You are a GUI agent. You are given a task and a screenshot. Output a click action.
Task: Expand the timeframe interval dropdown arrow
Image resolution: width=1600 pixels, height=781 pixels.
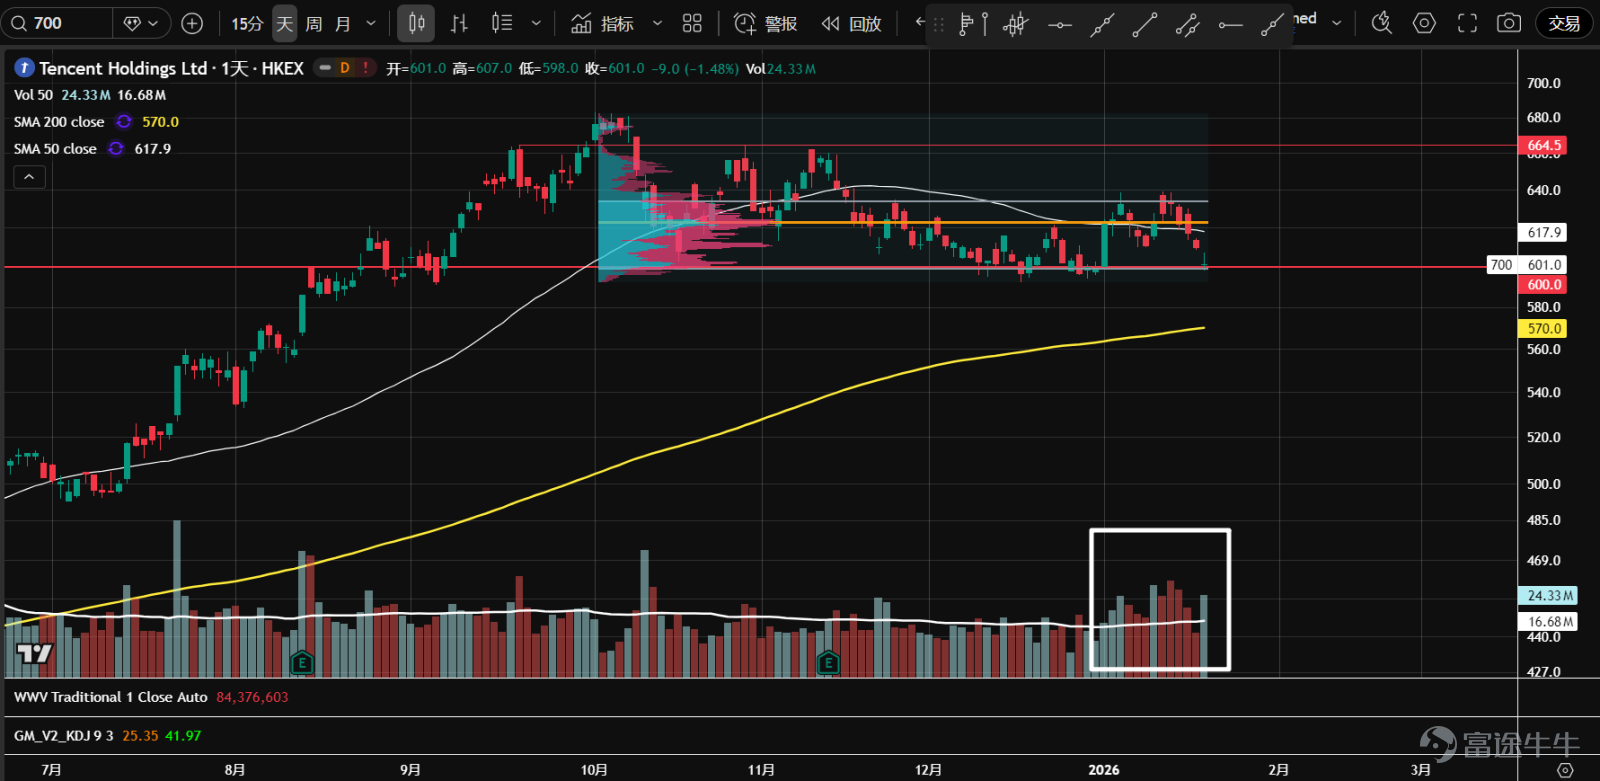click(371, 23)
